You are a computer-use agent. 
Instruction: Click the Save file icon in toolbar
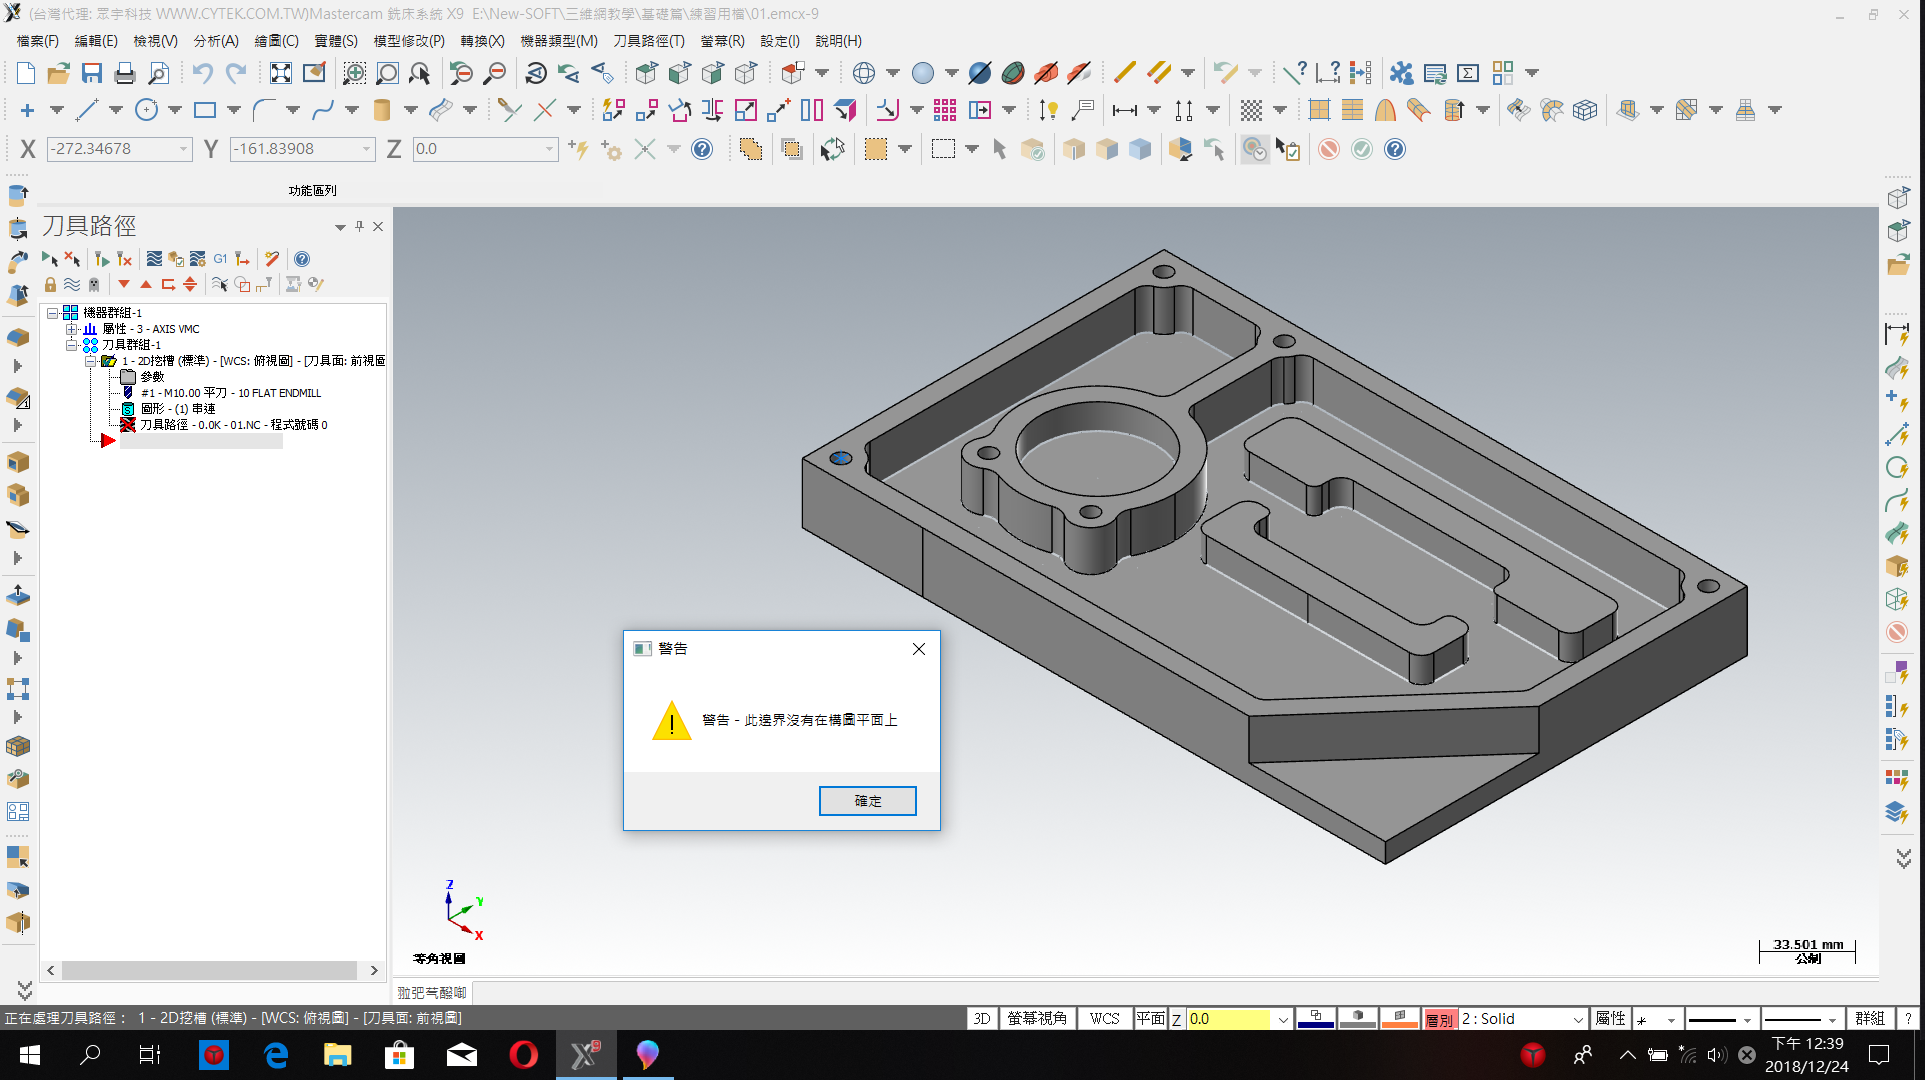[x=92, y=73]
